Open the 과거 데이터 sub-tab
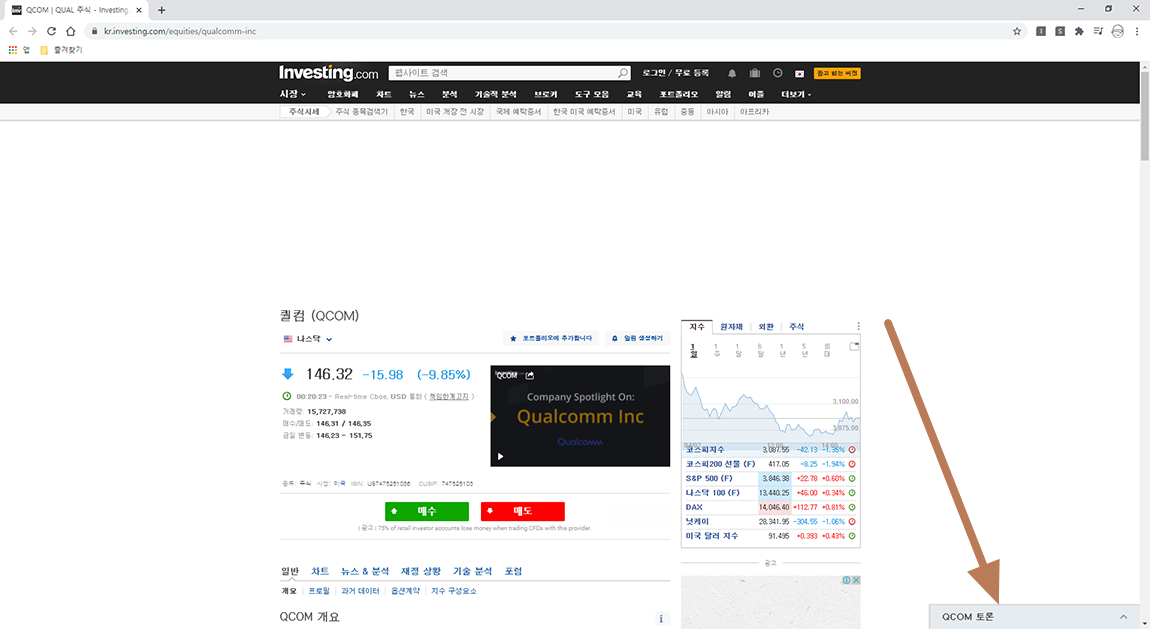Screen dimensions: 1150x629 [x=360, y=591]
